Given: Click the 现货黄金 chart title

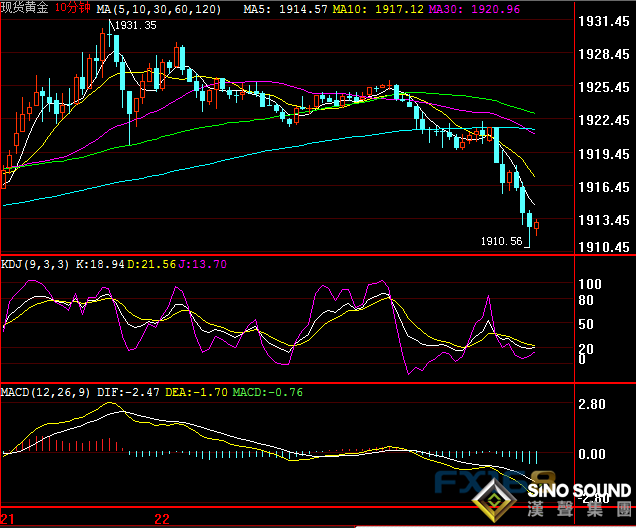Looking at the screenshot, I should click(26, 8).
